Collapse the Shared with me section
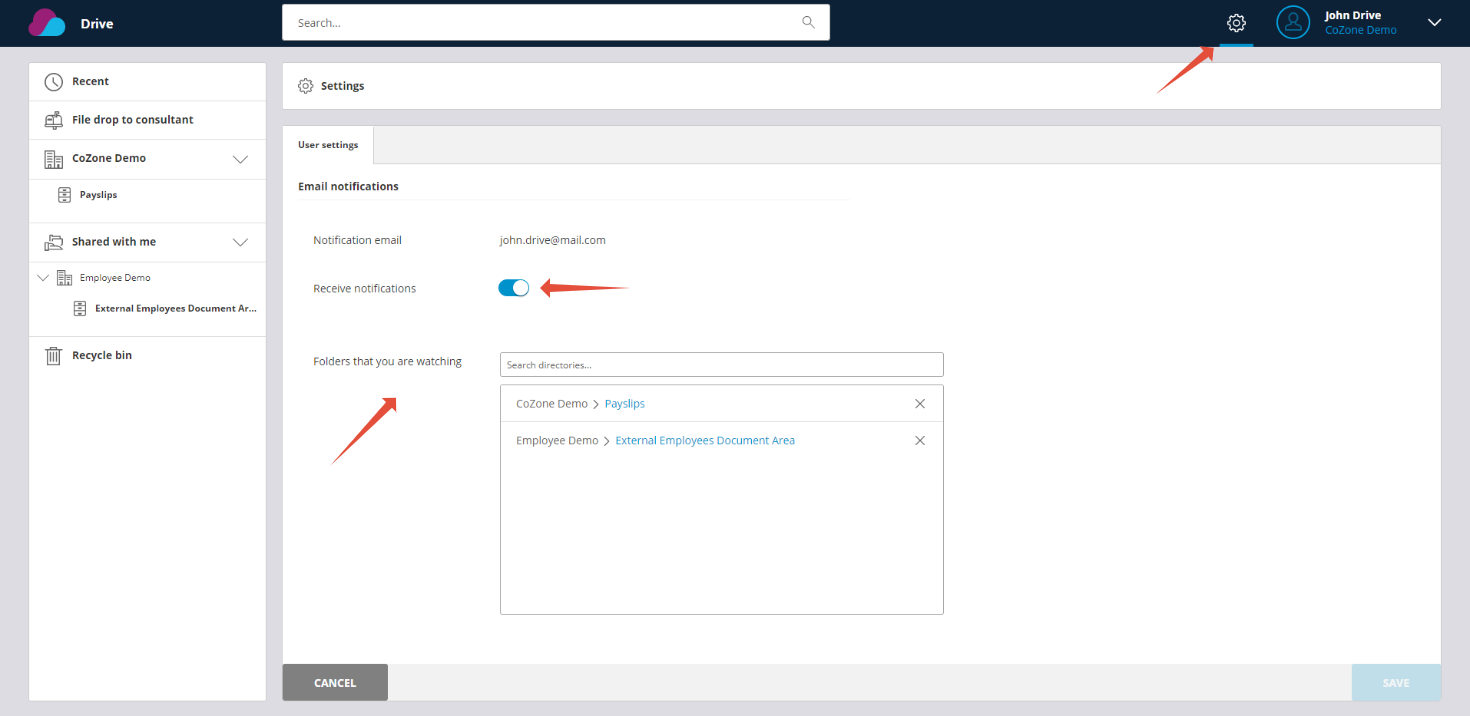Viewport: 1470px width, 716px height. point(240,241)
